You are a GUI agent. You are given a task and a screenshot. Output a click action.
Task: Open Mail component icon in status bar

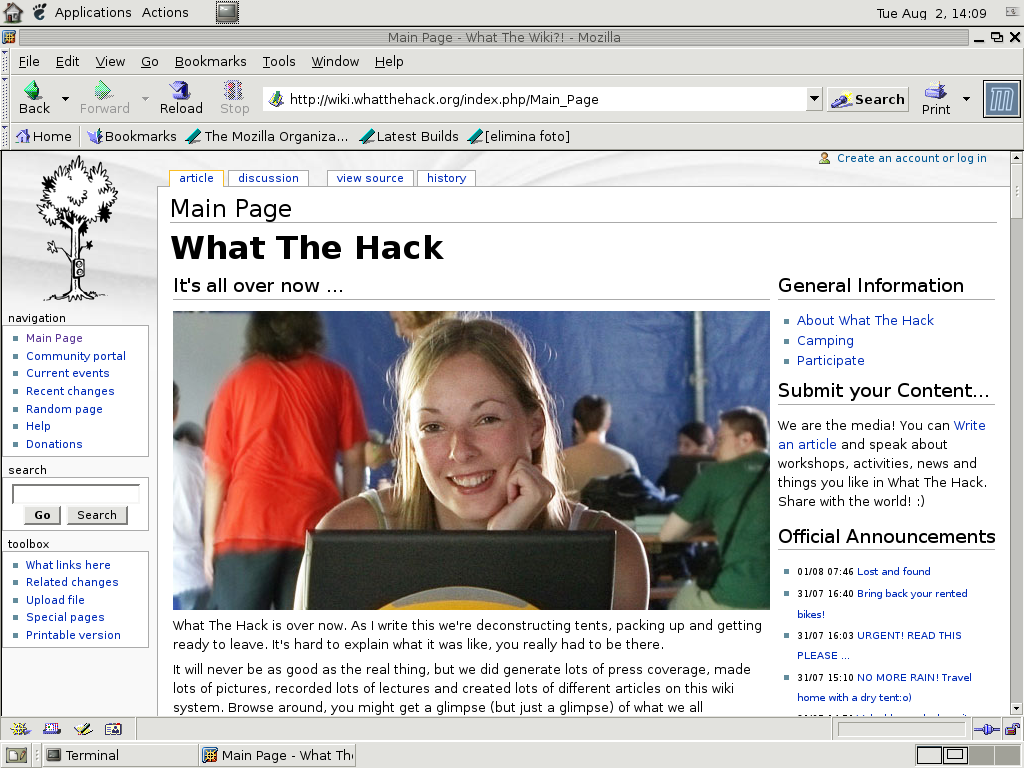pyautogui.click(x=52, y=729)
